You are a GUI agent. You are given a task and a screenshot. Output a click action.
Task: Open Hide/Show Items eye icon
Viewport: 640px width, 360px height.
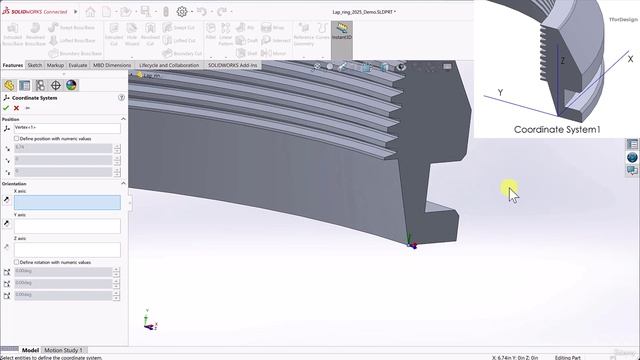pos(401,67)
